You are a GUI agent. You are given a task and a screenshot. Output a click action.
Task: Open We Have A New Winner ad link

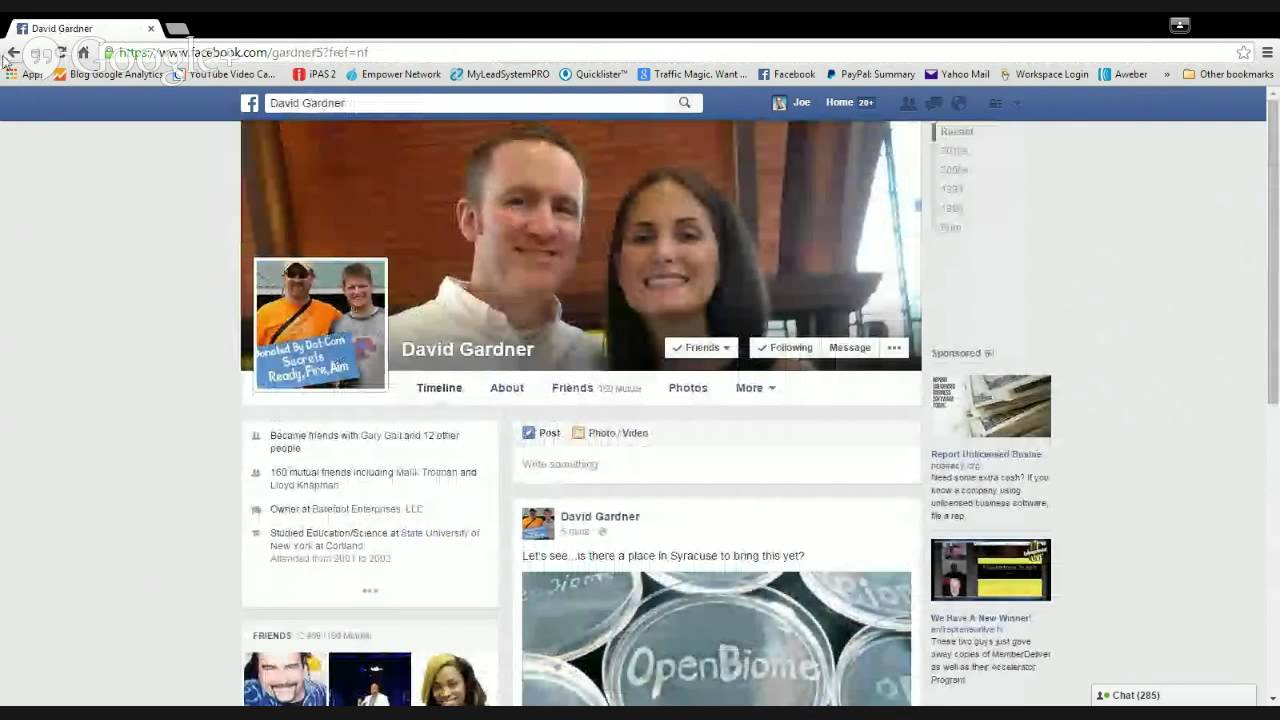(981, 618)
